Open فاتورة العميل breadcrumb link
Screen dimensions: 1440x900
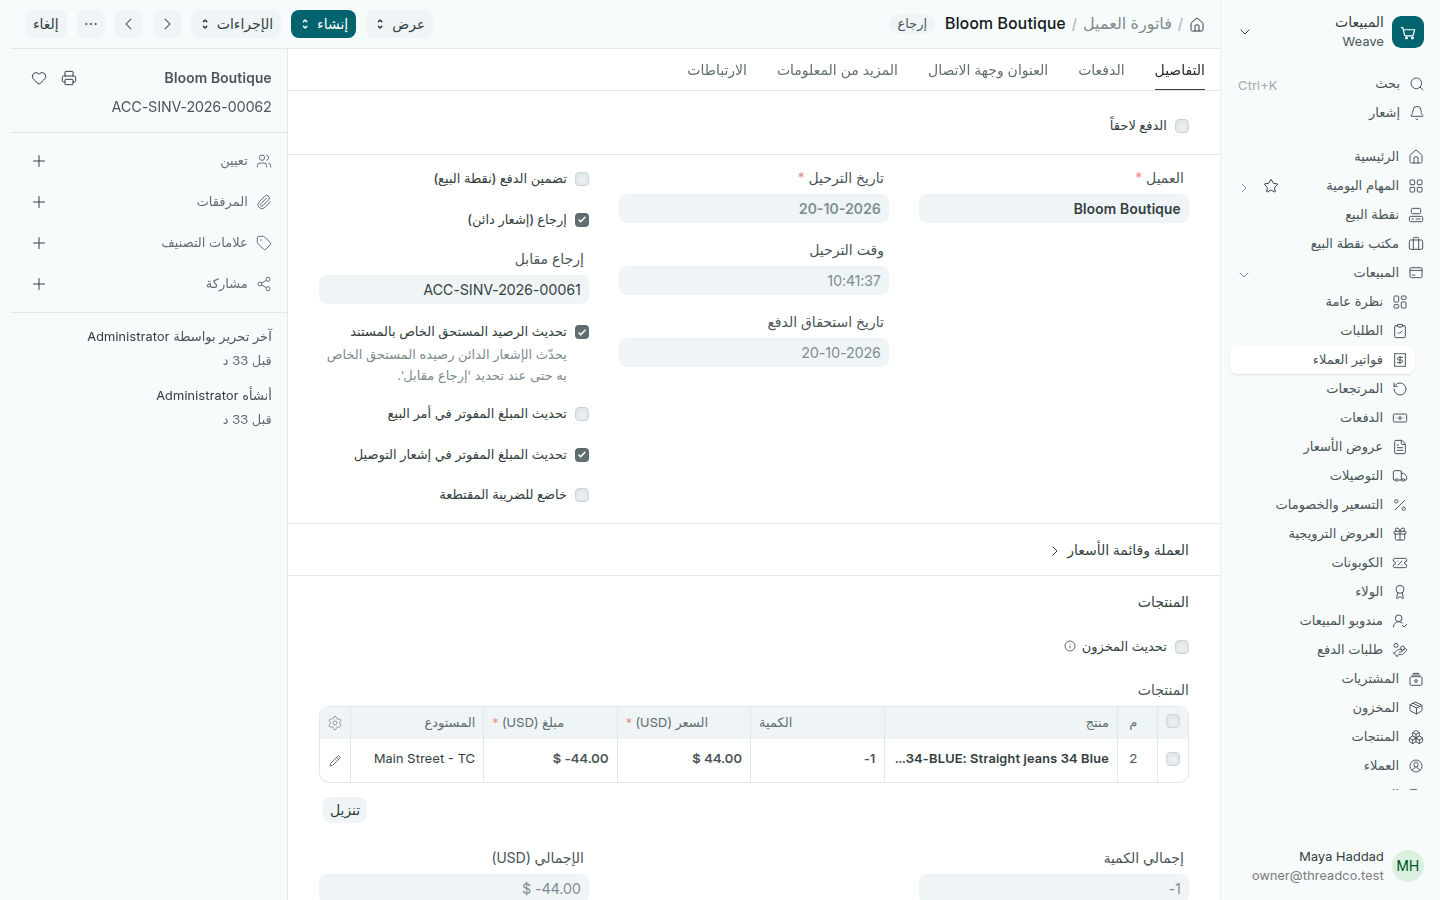click(1127, 24)
